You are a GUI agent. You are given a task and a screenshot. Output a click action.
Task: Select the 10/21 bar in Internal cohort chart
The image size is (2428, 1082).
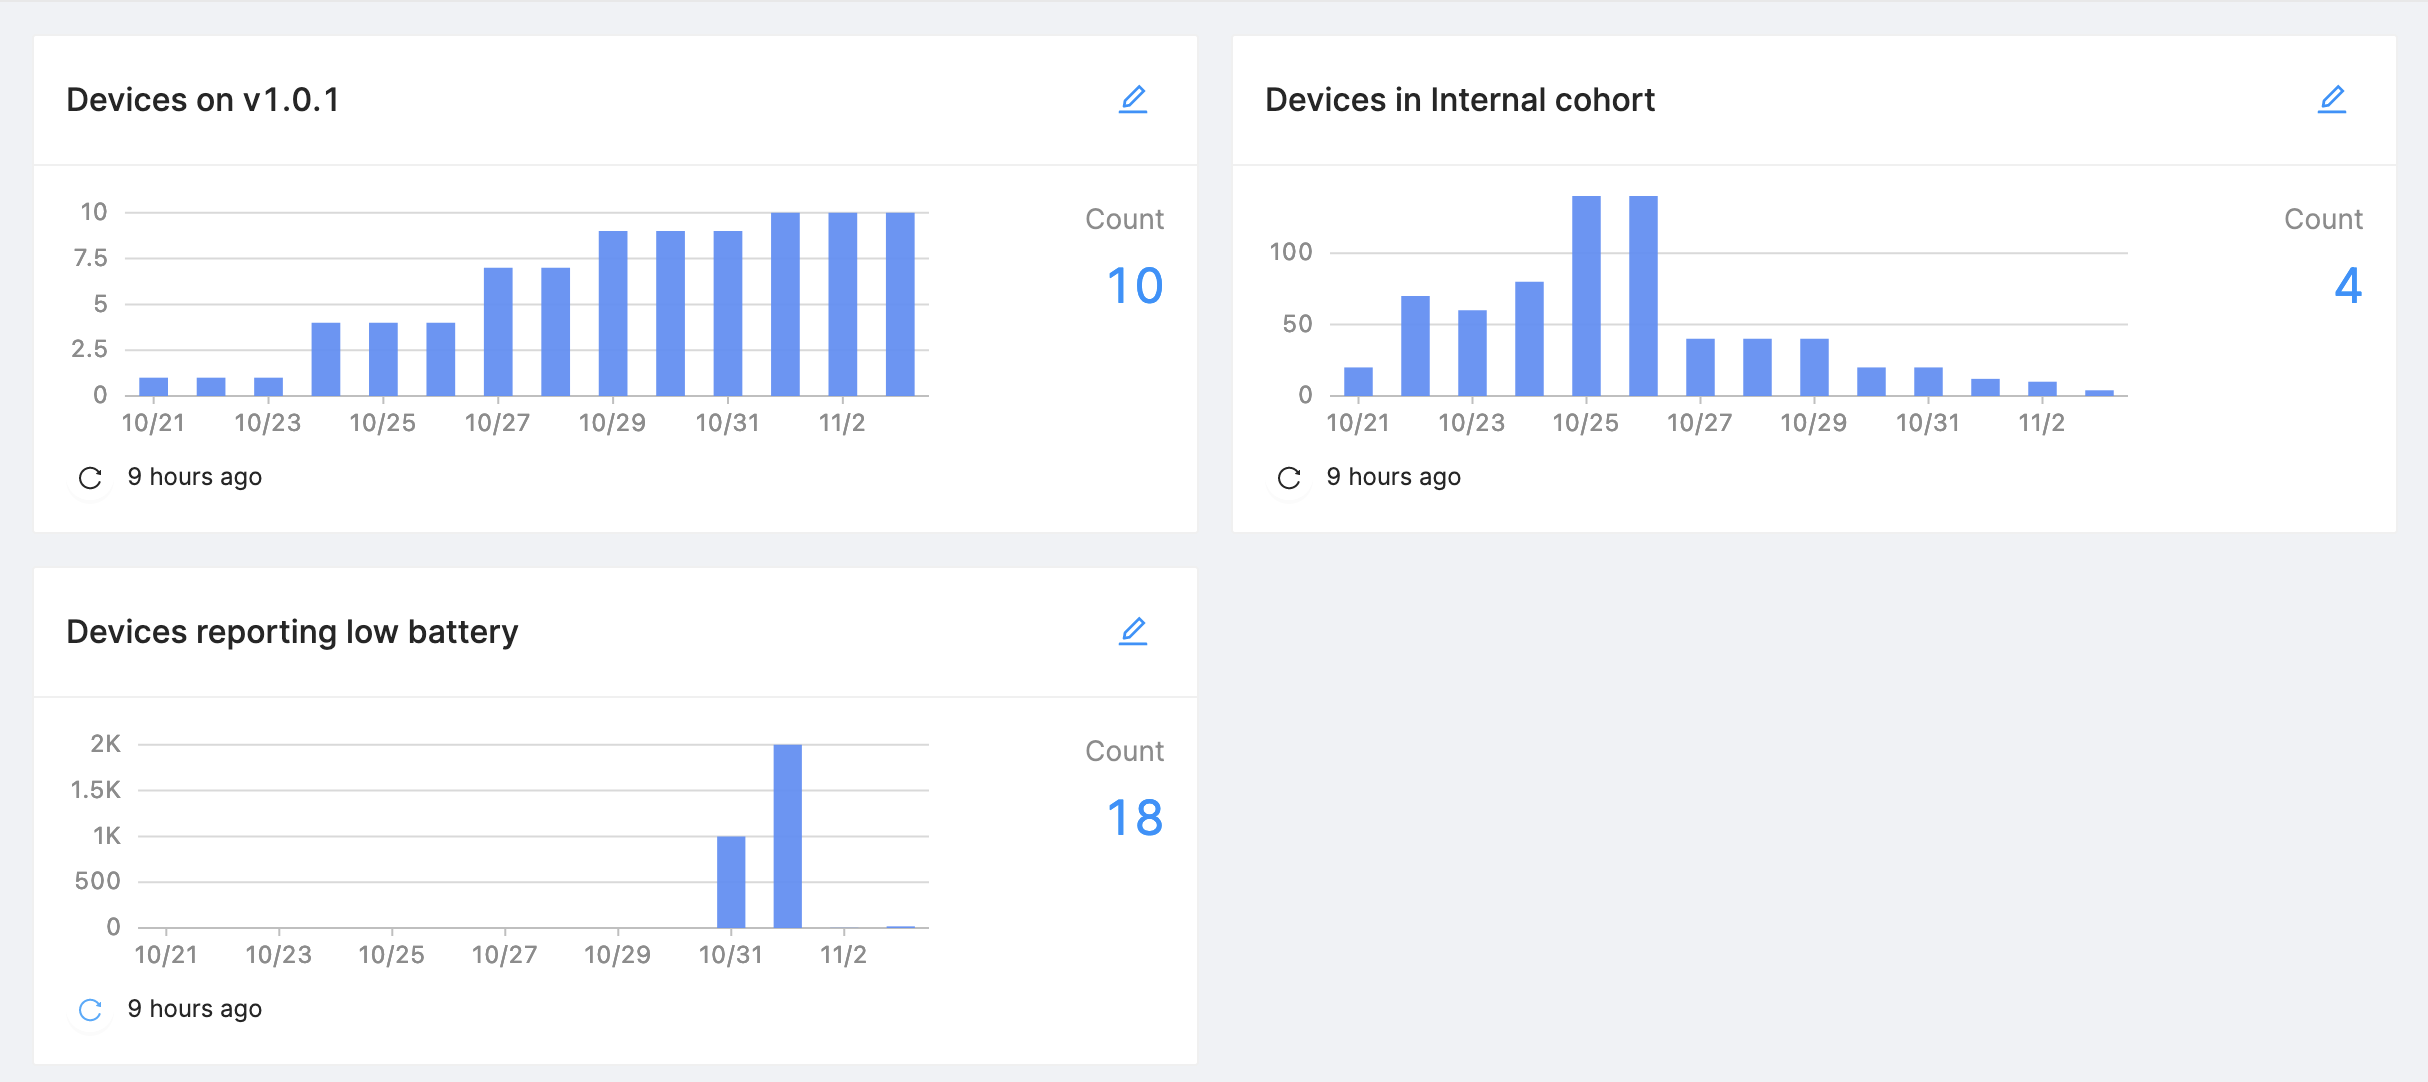coord(1358,382)
